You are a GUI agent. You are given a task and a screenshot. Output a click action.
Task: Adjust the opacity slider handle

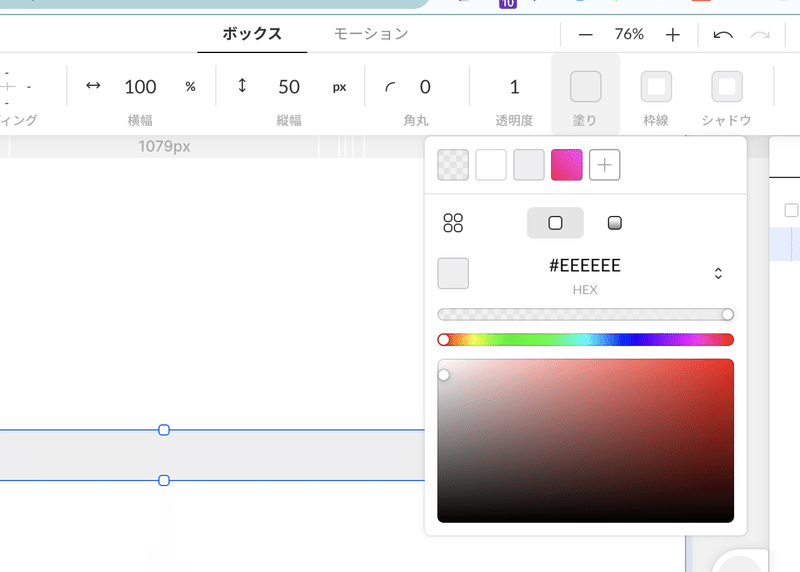(x=728, y=314)
